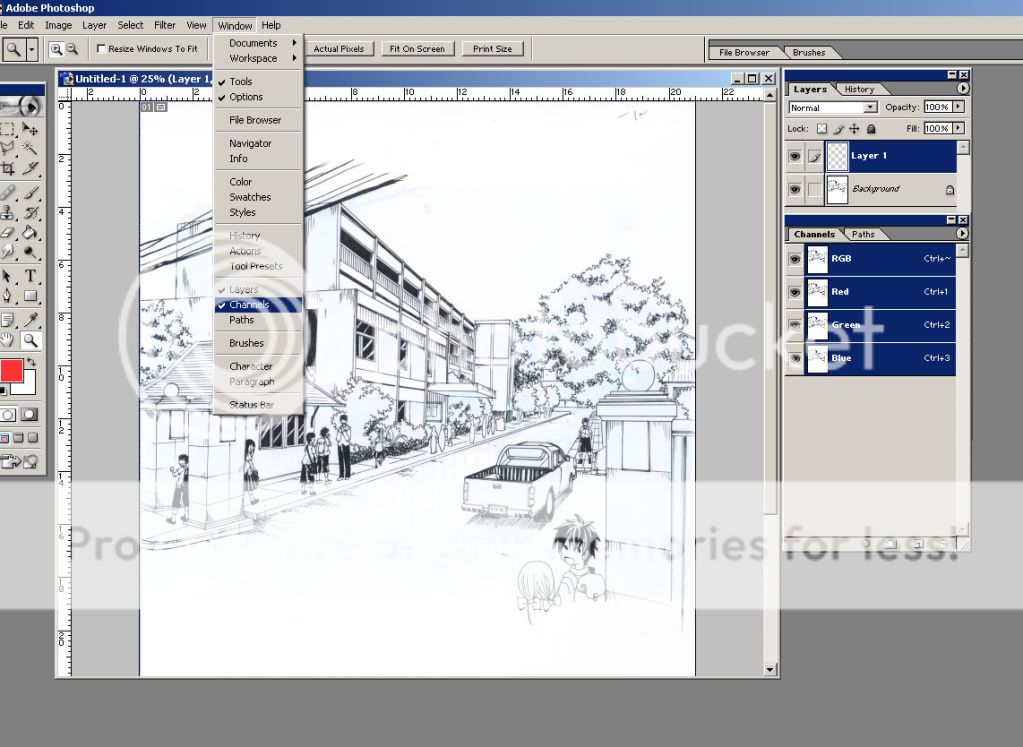Open the Brushes tab in palette well

pyautogui.click(x=809, y=52)
